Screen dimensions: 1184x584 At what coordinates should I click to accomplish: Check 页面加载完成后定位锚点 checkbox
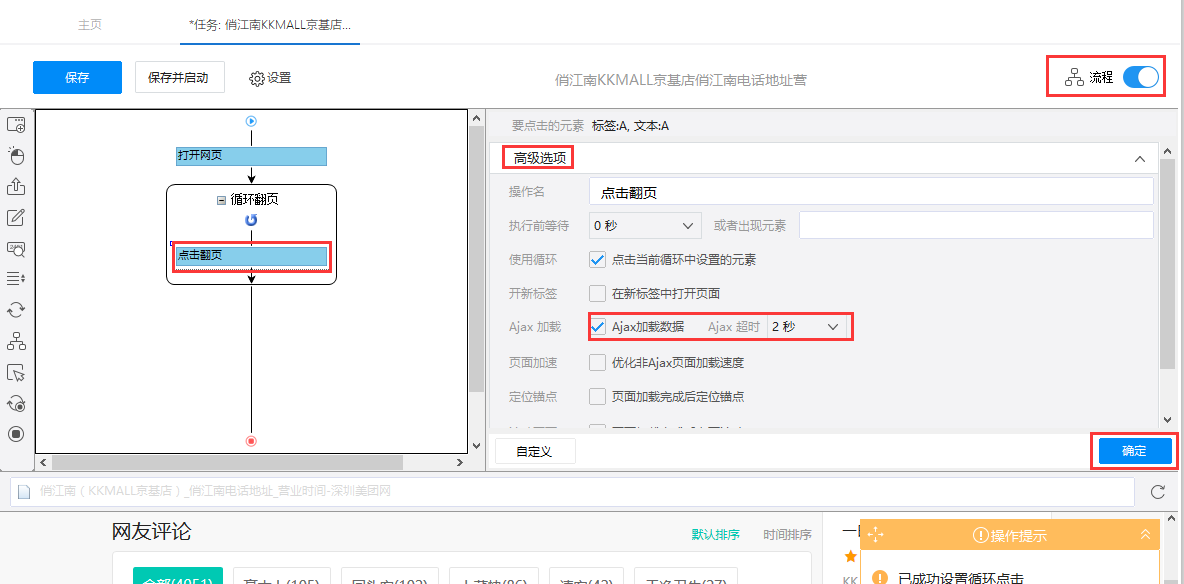pyautogui.click(x=597, y=396)
